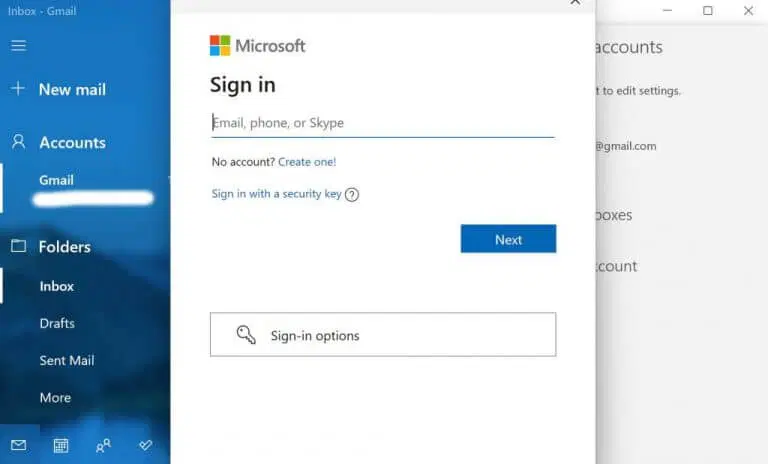Viewport: 768px width, 464px height.
Task: Open Sign-in options
Action: 383,335
